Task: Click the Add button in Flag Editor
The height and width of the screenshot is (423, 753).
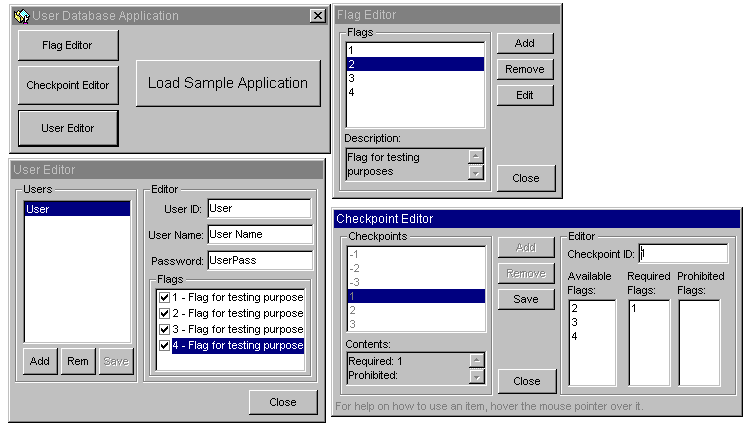Action: [525, 43]
